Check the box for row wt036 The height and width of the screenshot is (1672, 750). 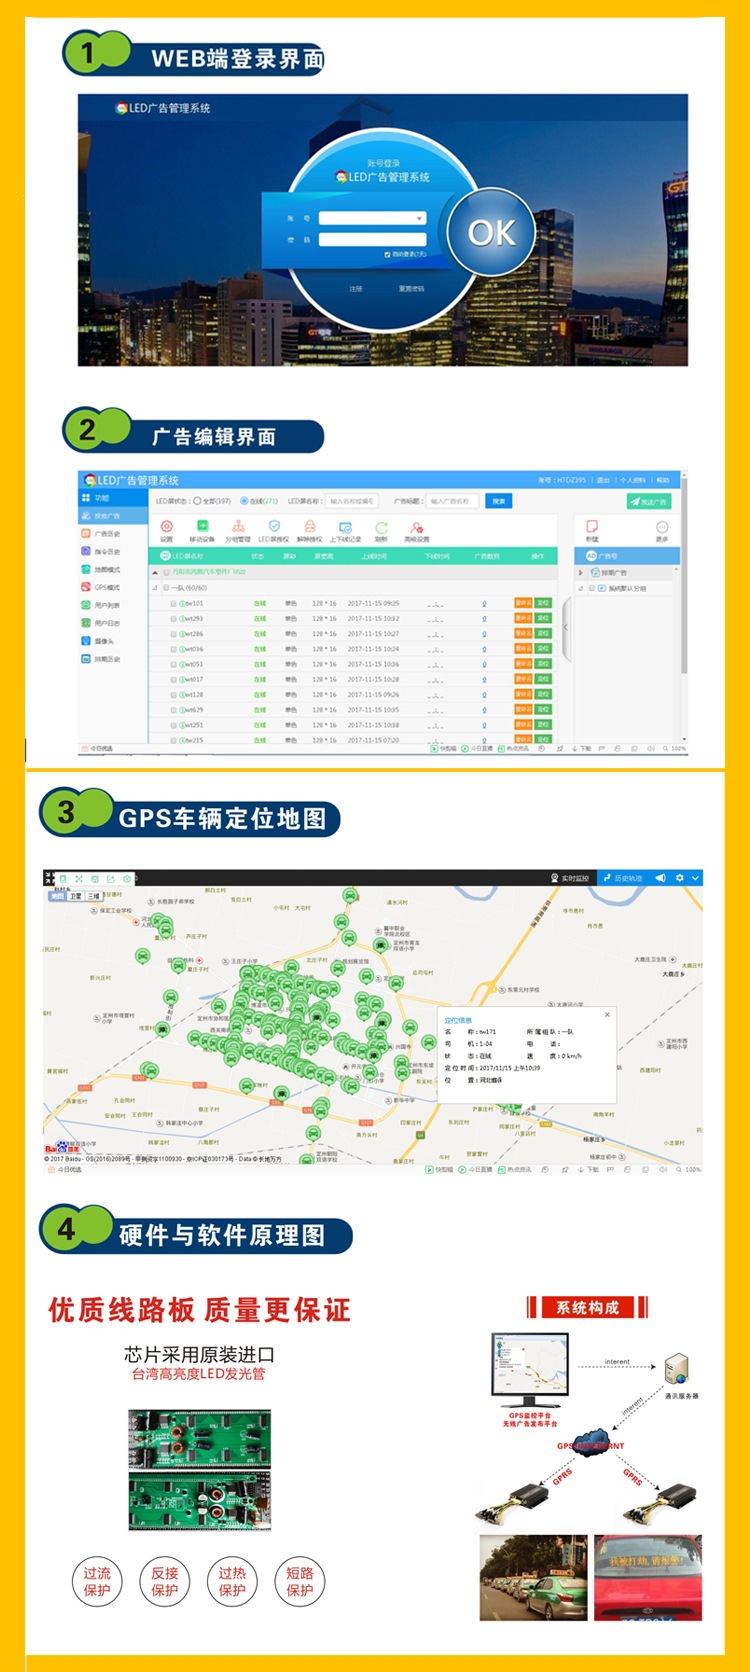point(173,649)
